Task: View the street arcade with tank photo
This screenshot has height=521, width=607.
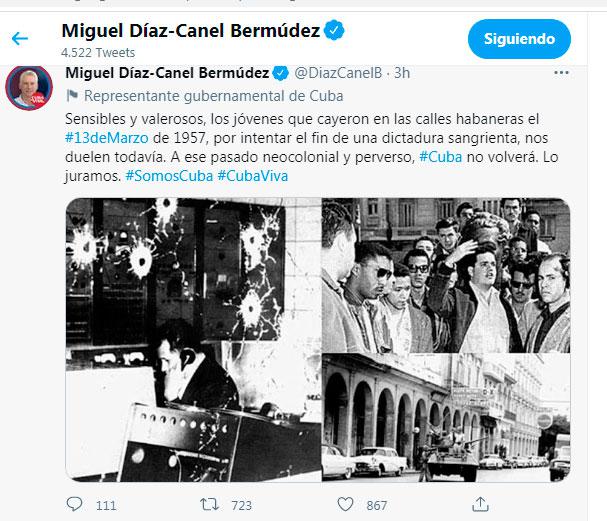Action: click(x=446, y=418)
